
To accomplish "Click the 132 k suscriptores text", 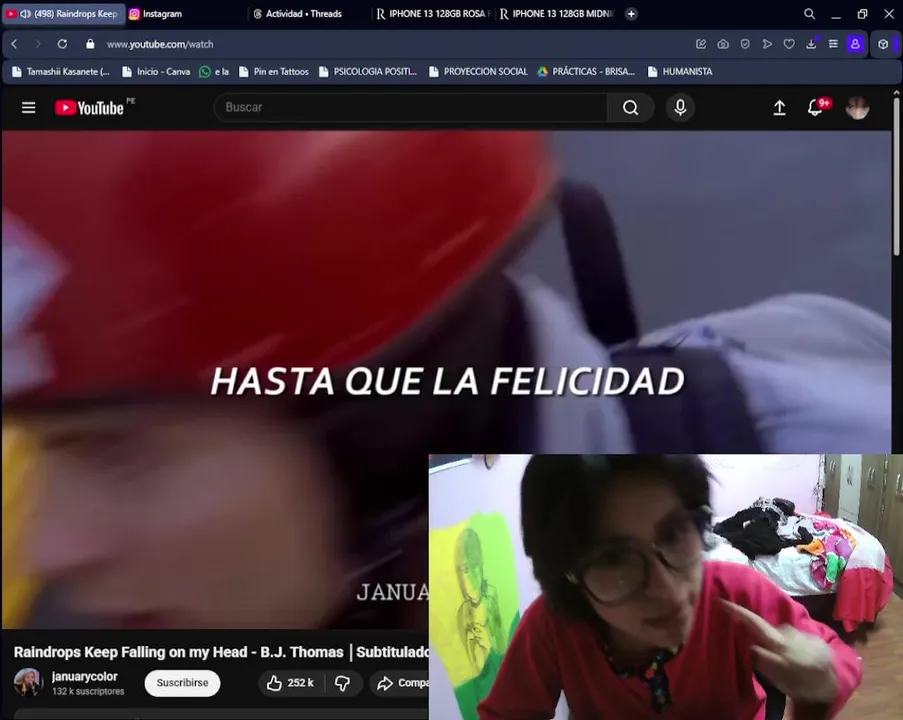I will click(88, 691).
